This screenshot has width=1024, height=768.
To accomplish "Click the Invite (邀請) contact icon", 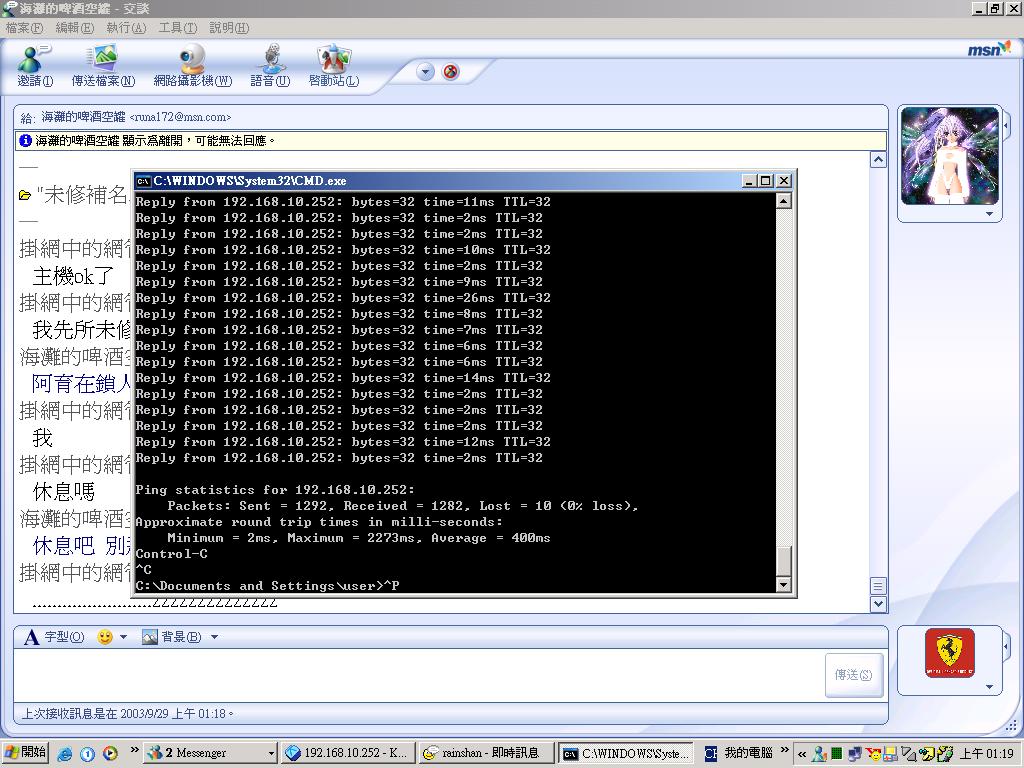I will [x=35, y=66].
